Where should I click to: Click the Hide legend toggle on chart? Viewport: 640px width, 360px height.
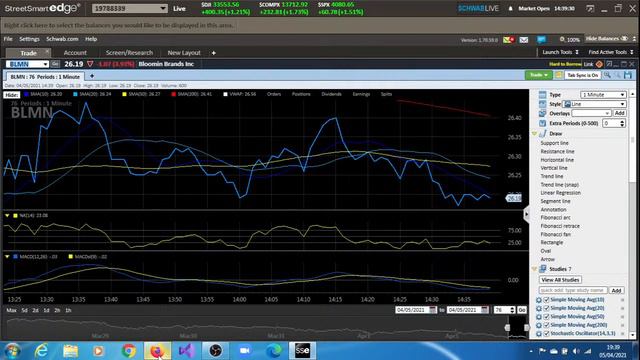pos(11,95)
